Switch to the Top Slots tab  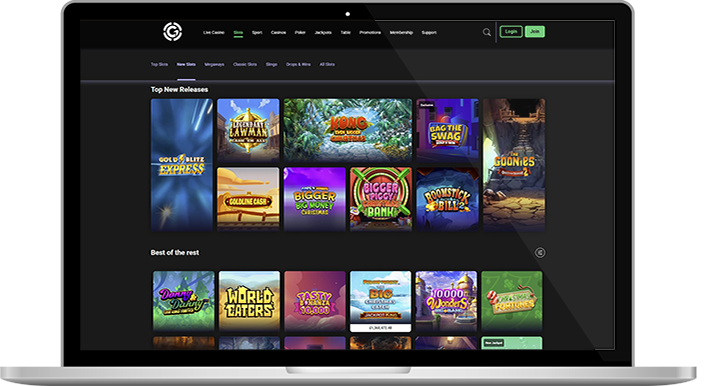[160, 64]
